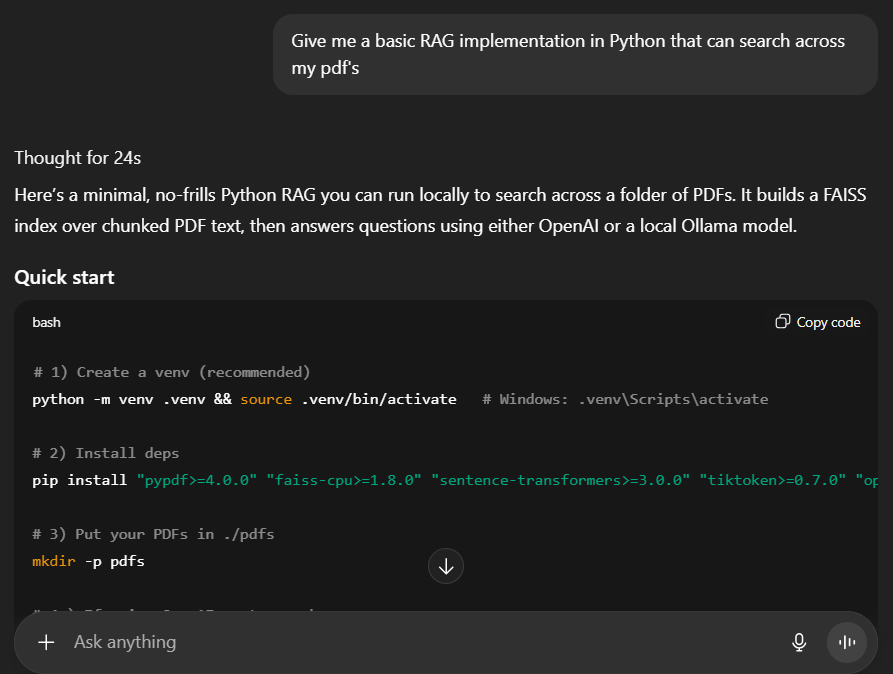Image resolution: width=893 pixels, height=674 pixels.
Task: Click the paragraph mentioning the FAISS index
Action: pyautogui.click(x=440, y=208)
